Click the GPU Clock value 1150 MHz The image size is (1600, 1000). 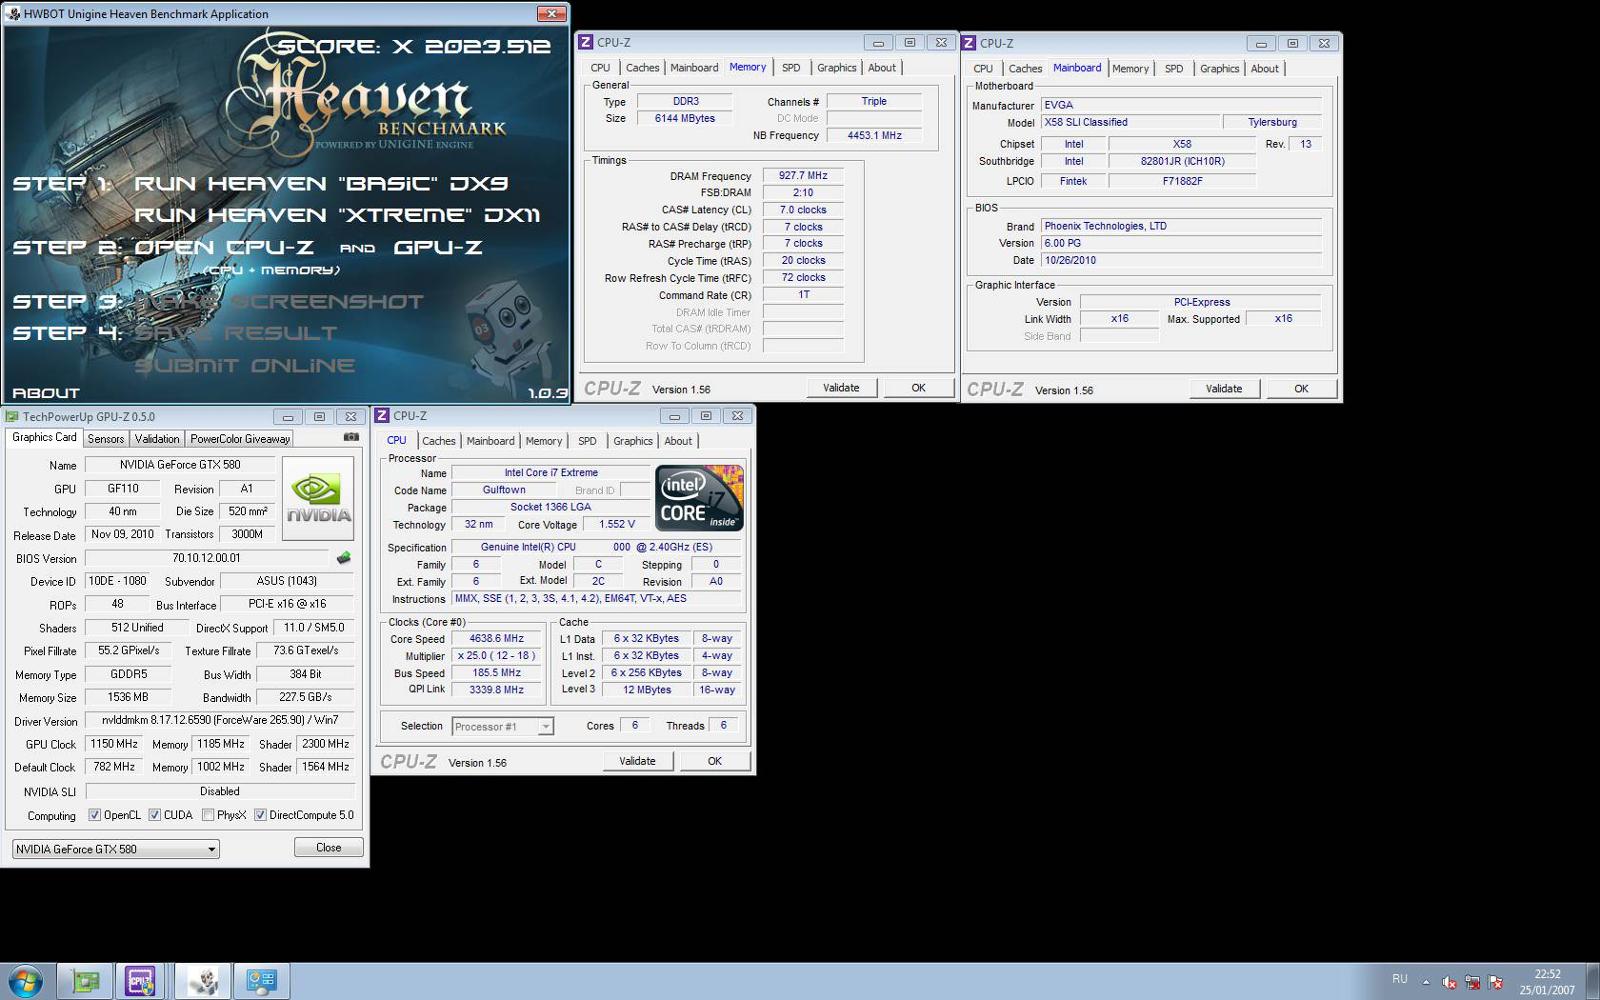[x=114, y=744]
